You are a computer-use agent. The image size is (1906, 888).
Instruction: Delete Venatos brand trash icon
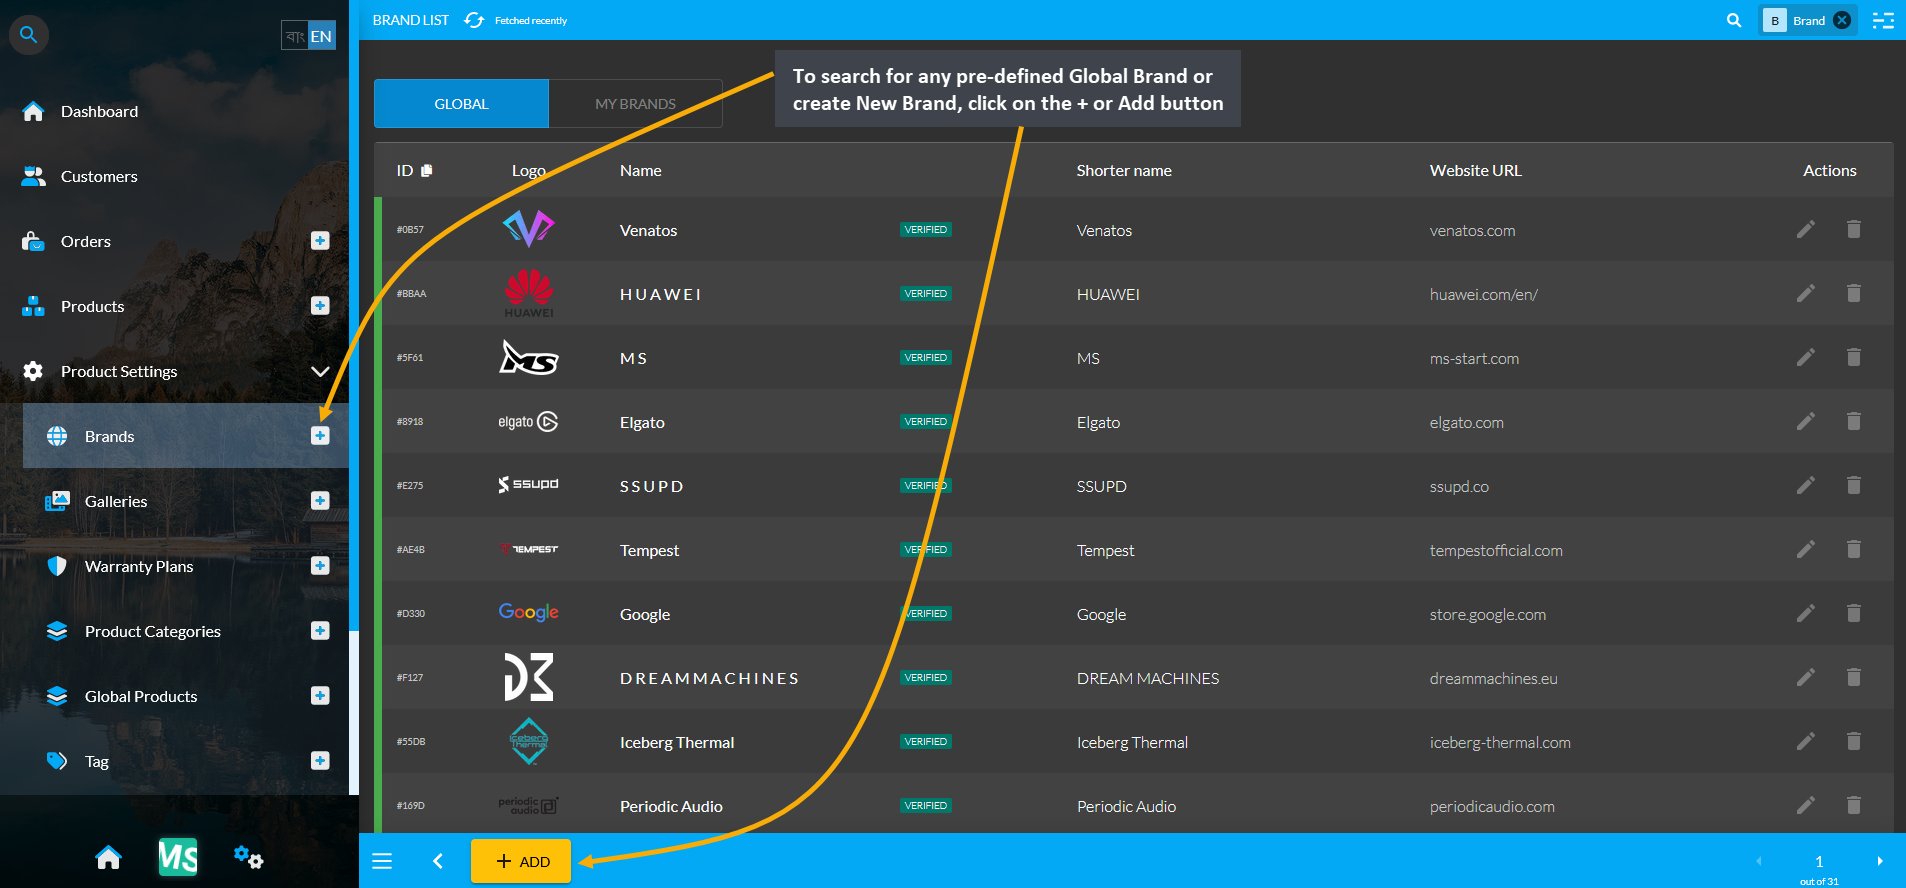tap(1853, 229)
